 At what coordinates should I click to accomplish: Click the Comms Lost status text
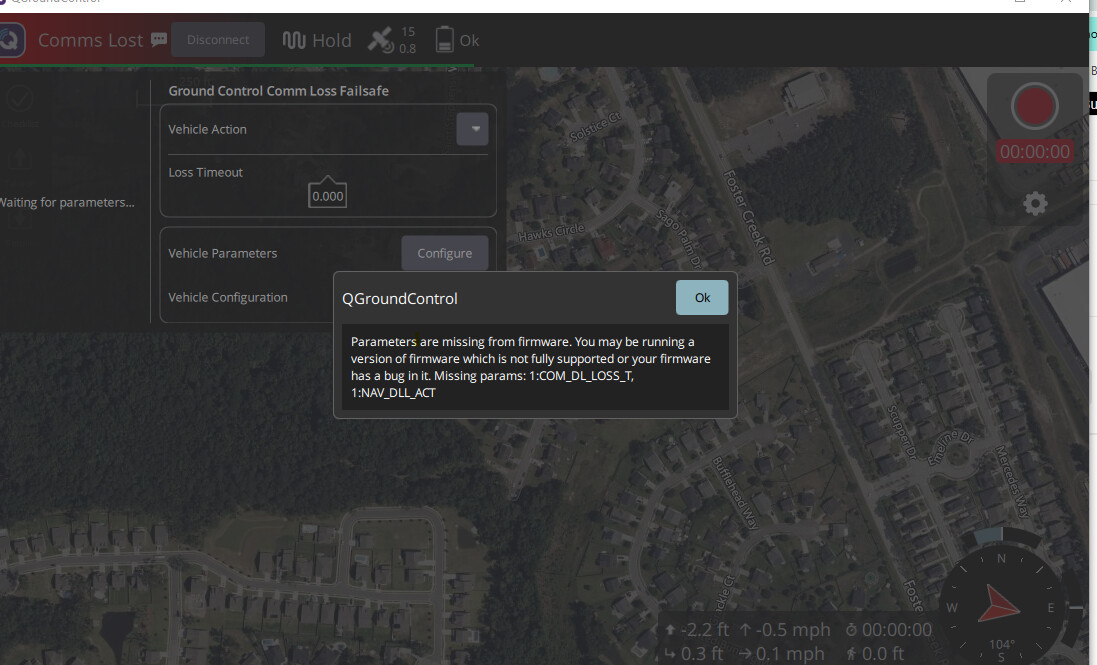pyautogui.click(x=91, y=40)
